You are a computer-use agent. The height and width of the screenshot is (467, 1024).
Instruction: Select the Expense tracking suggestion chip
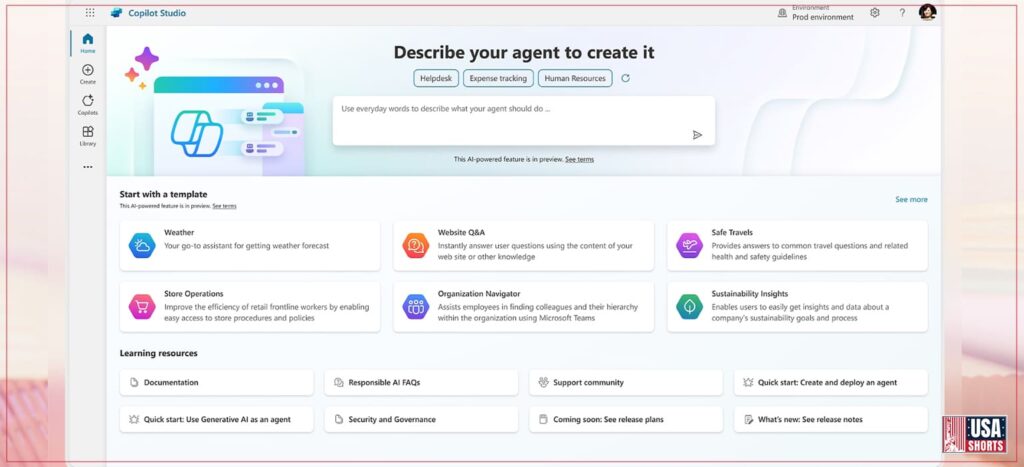(498, 78)
